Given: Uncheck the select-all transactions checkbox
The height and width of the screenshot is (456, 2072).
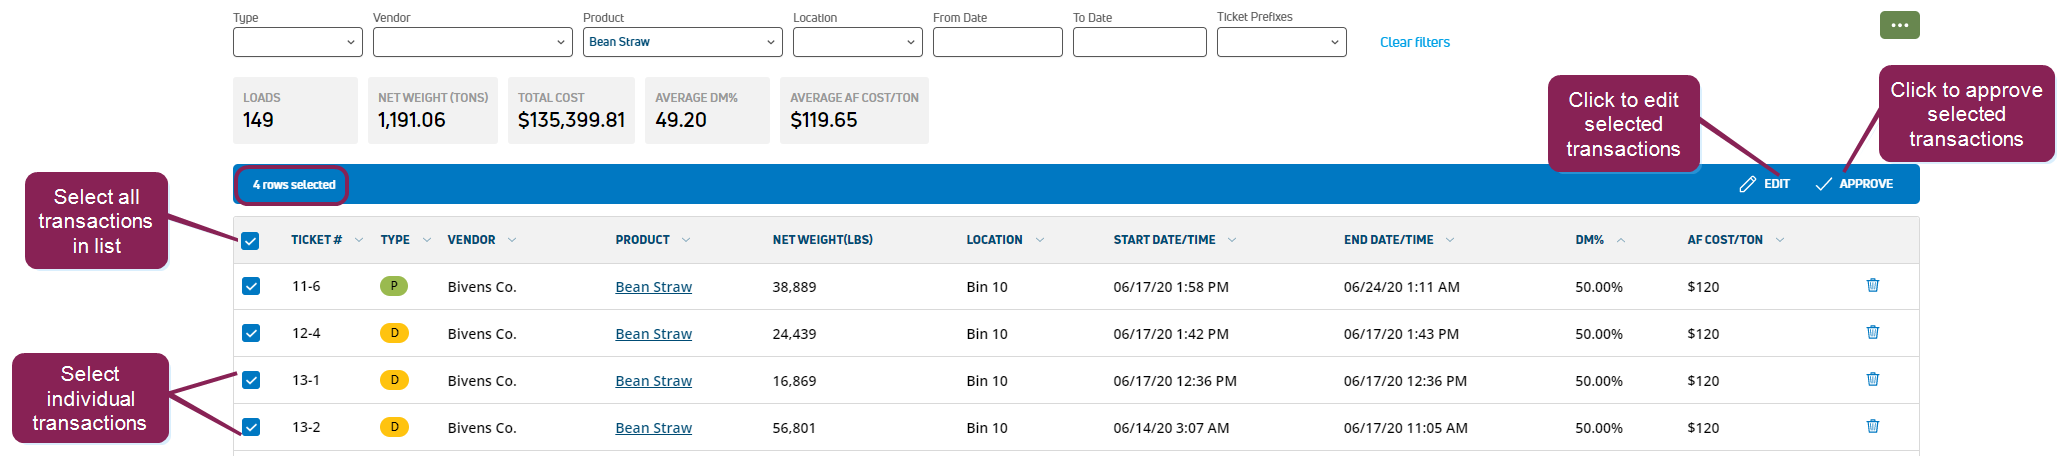Looking at the screenshot, I should click(x=250, y=240).
